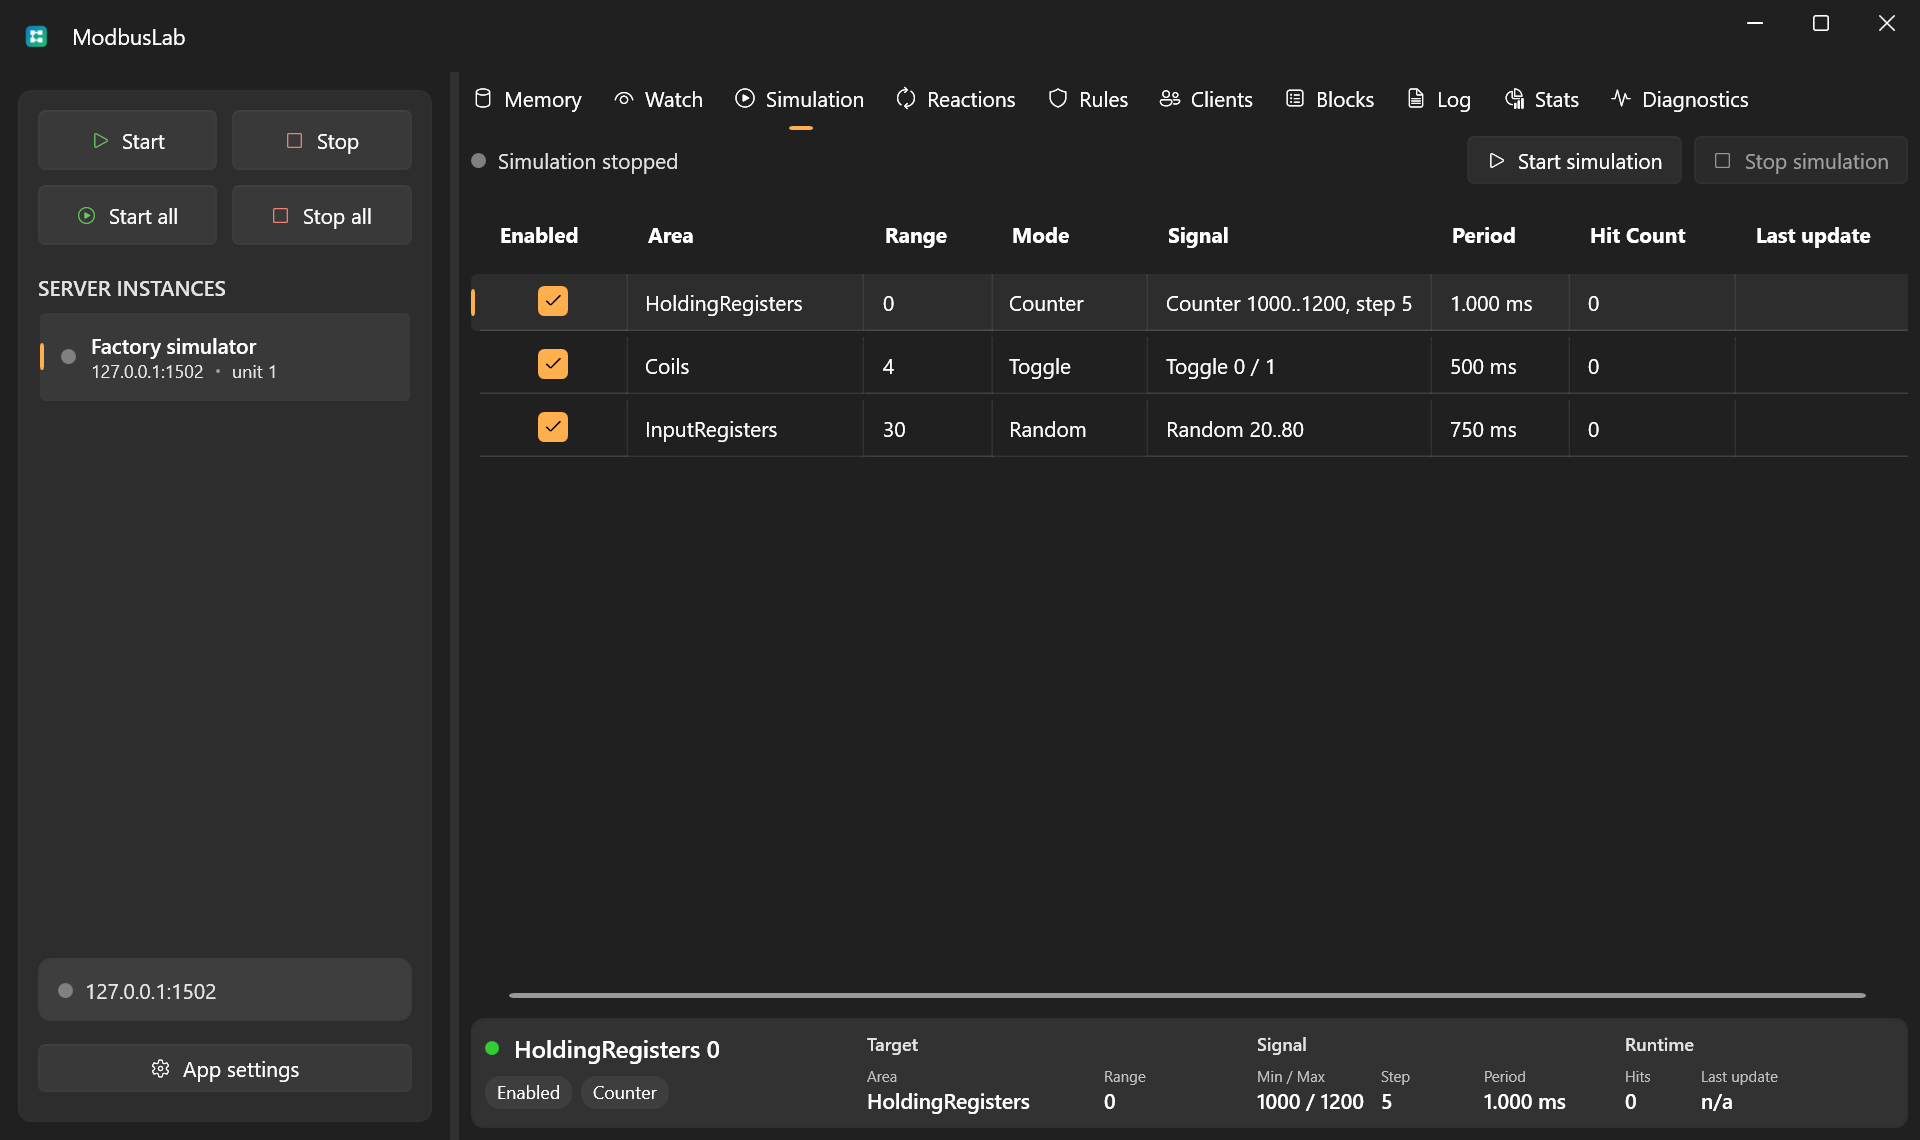1920x1140 pixels.
Task: Open the Watch tab
Action: (x=658, y=99)
